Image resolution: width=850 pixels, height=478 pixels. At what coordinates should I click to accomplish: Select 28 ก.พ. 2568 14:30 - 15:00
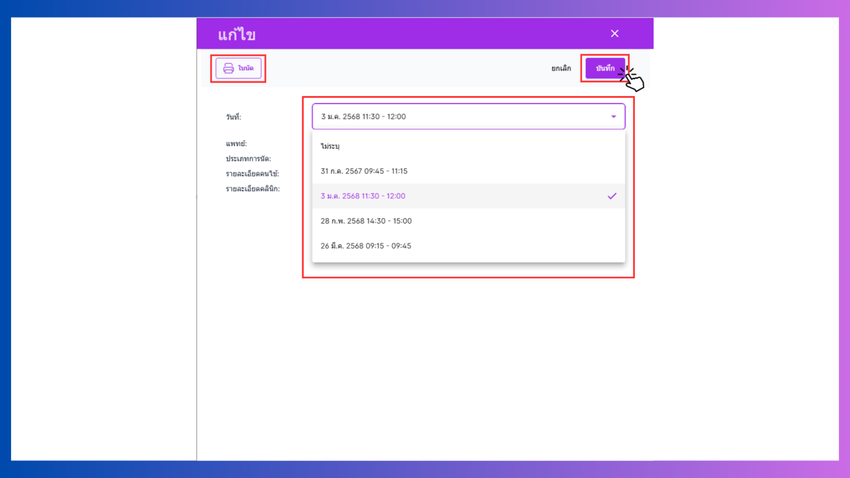click(x=468, y=221)
